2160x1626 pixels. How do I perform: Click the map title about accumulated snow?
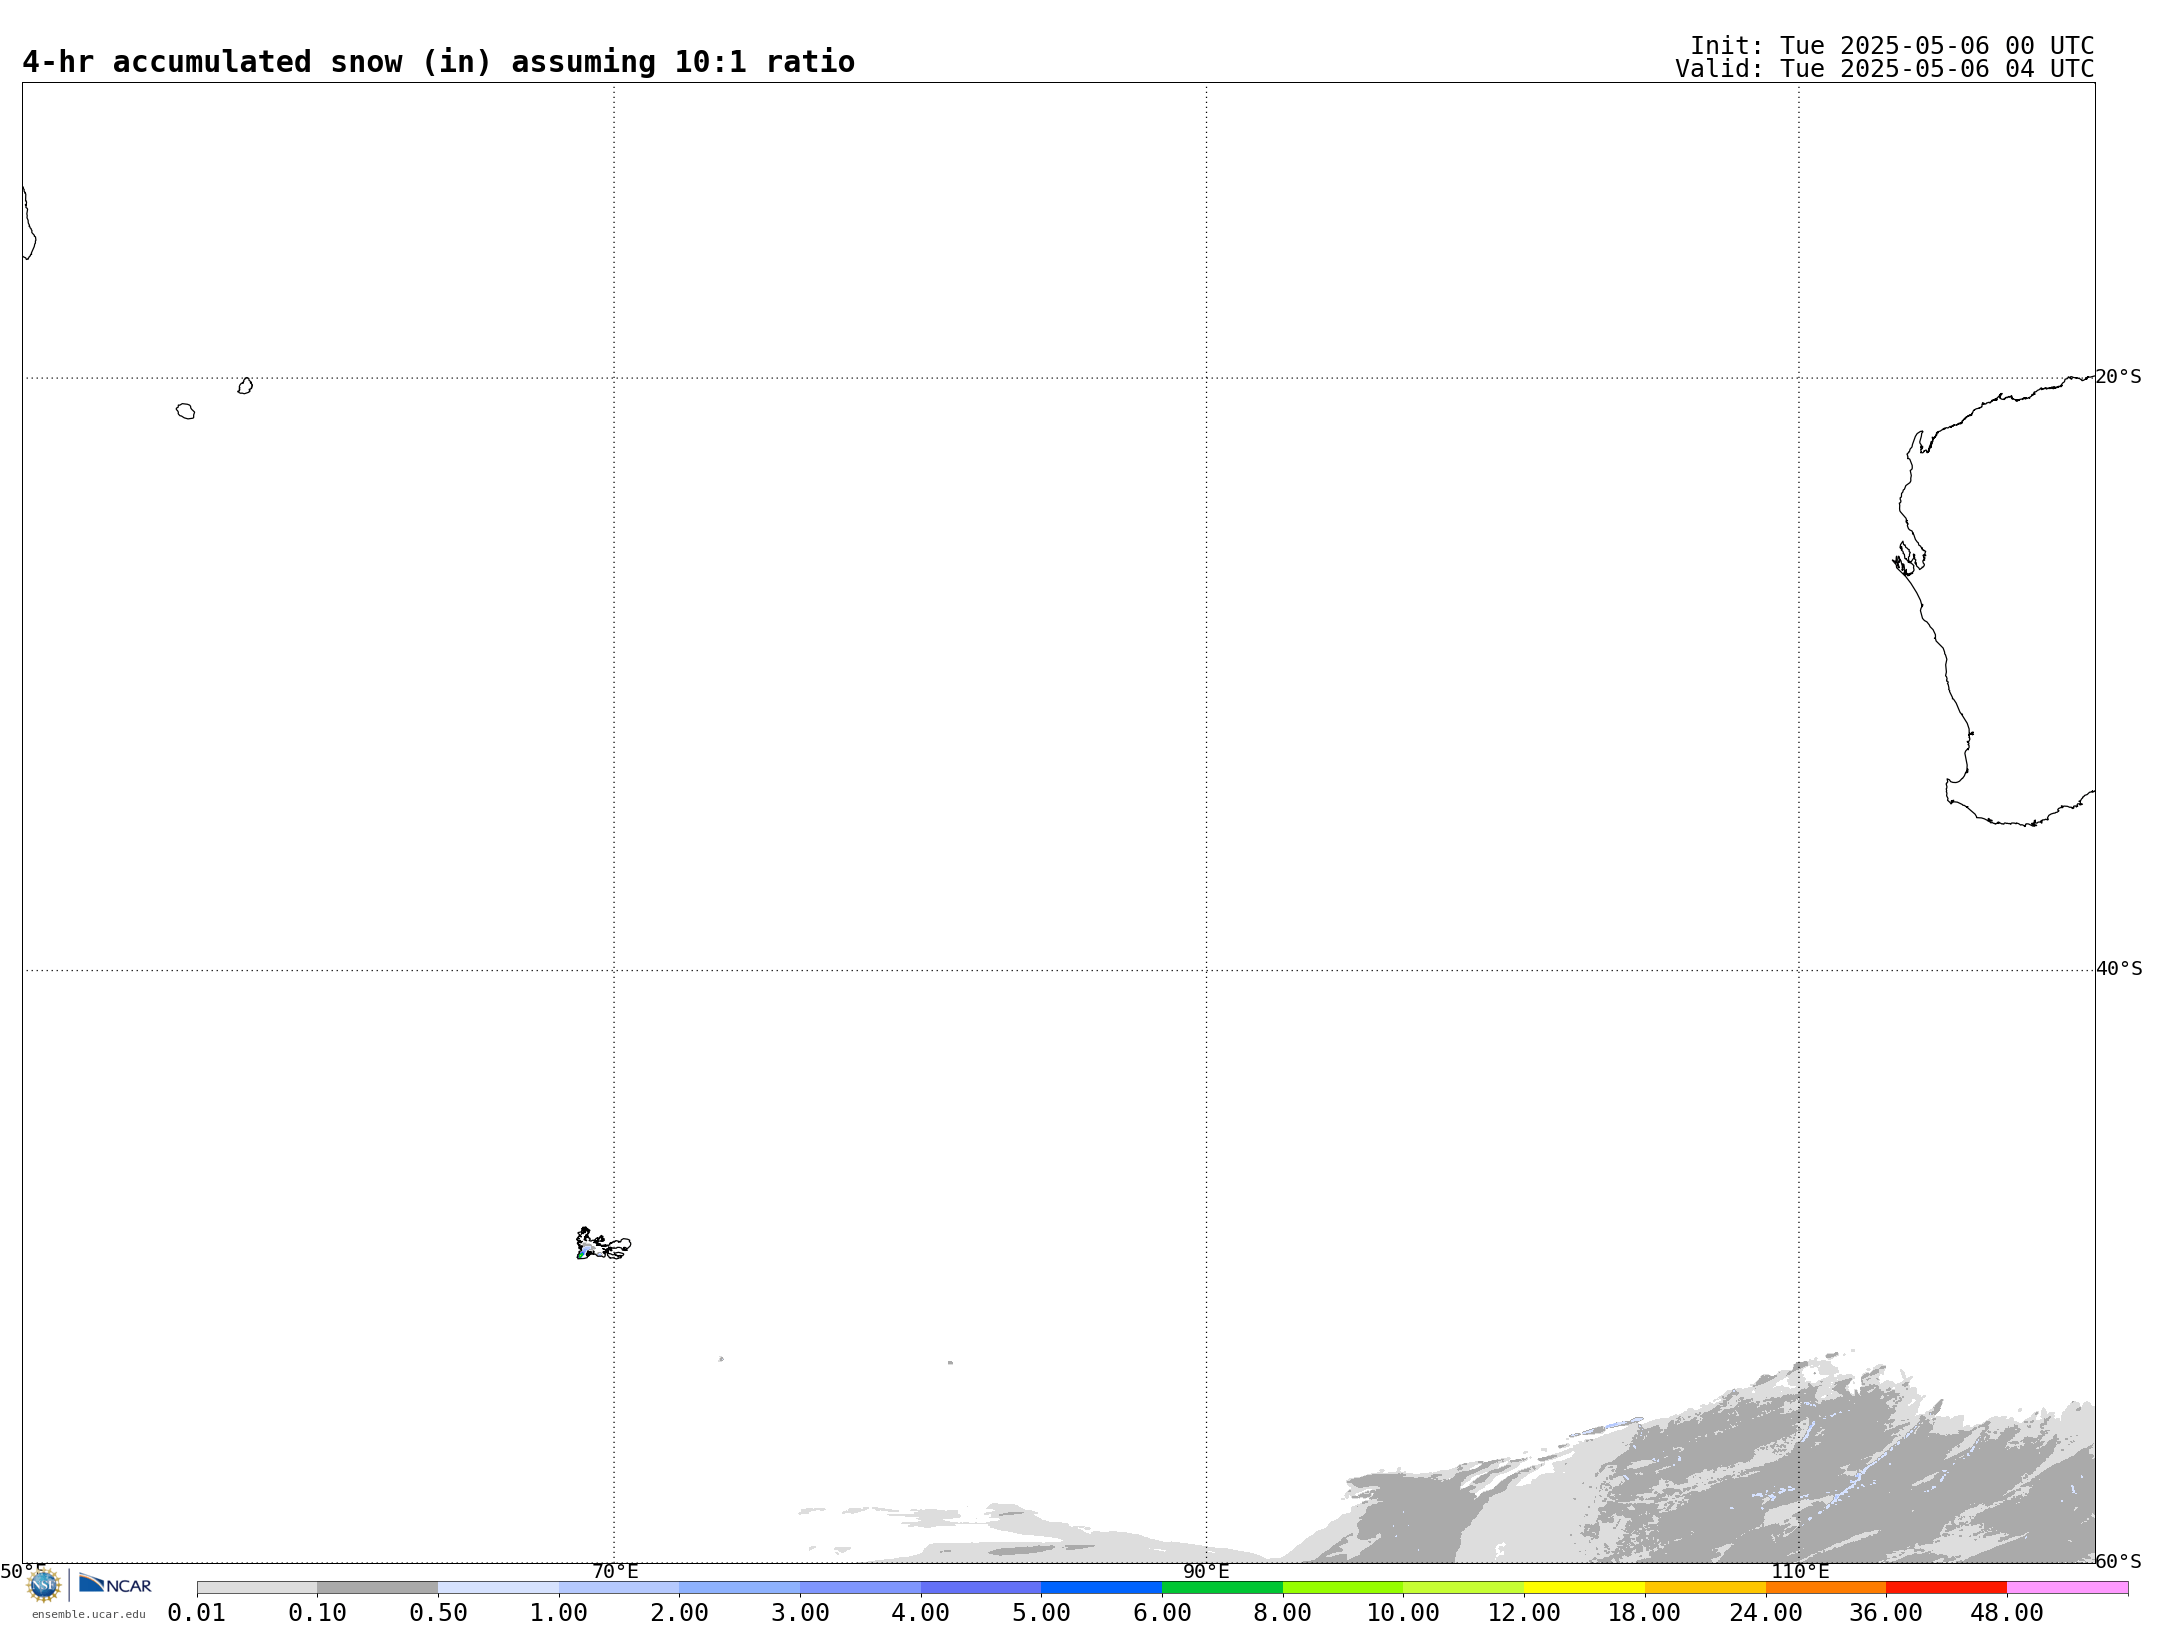438,62
